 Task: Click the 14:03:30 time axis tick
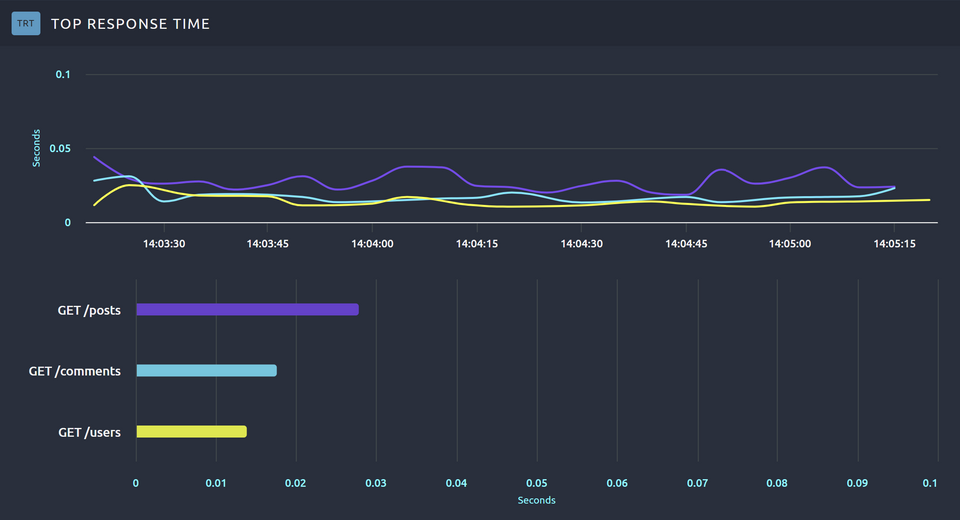pos(163,243)
